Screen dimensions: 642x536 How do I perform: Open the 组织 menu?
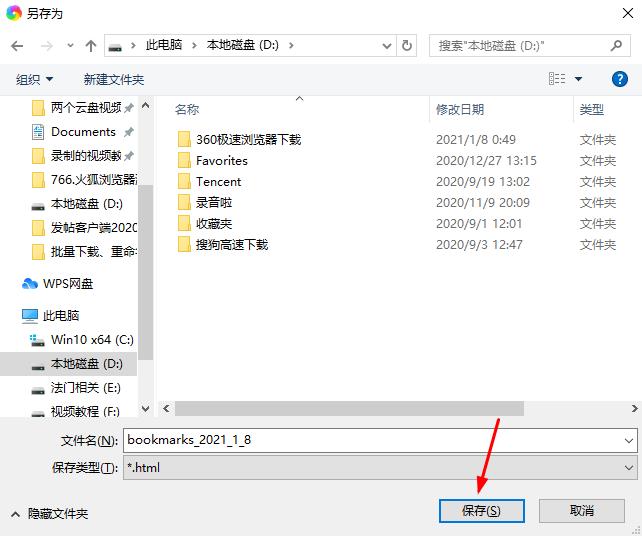34,79
